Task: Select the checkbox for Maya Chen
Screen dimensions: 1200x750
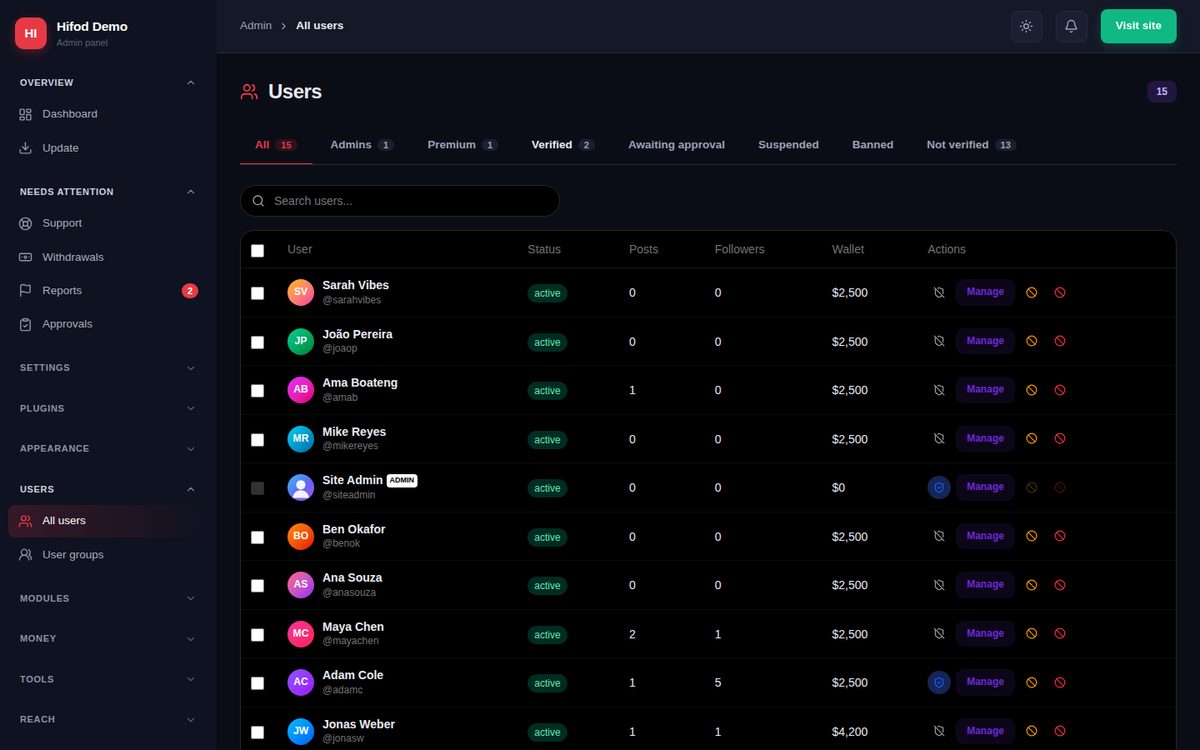Action: pyautogui.click(x=257, y=635)
